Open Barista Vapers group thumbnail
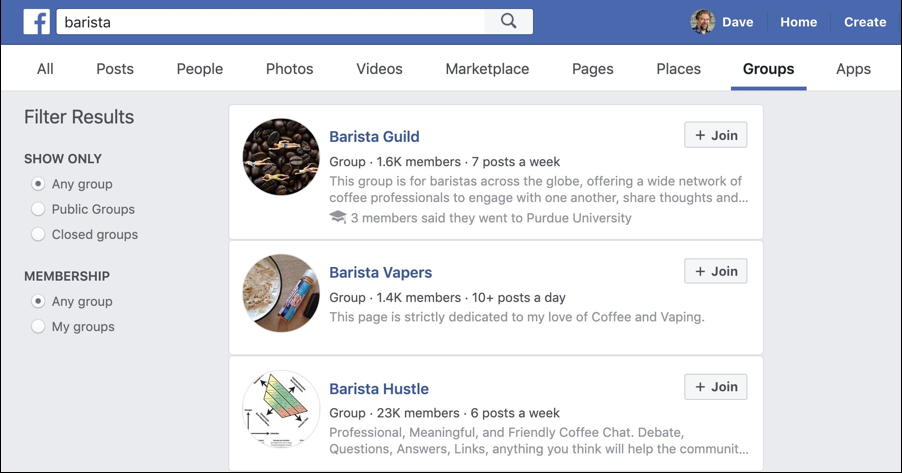The width and height of the screenshot is (902, 473). tap(281, 293)
